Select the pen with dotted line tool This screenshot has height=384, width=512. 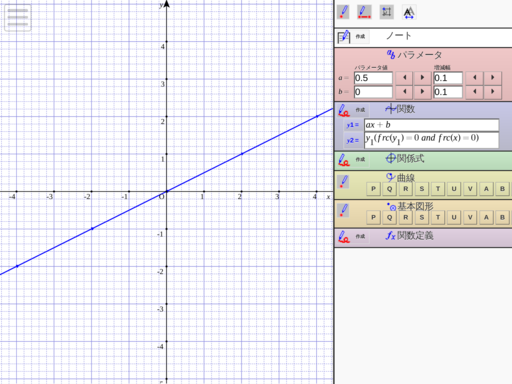(x=364, y=12)
